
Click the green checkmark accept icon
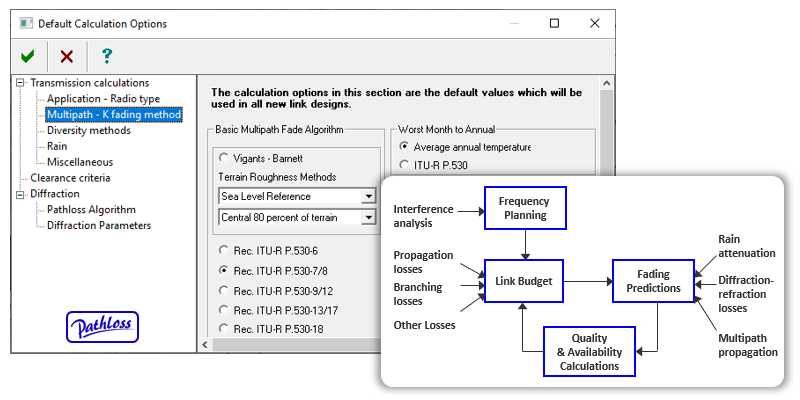[27, 57]
